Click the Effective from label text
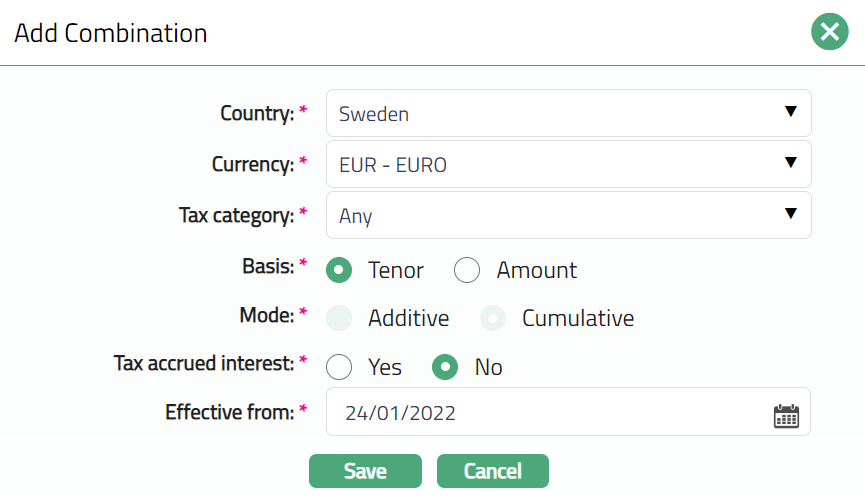This screenshot has height=498, width=865. [x=229, y=410]
